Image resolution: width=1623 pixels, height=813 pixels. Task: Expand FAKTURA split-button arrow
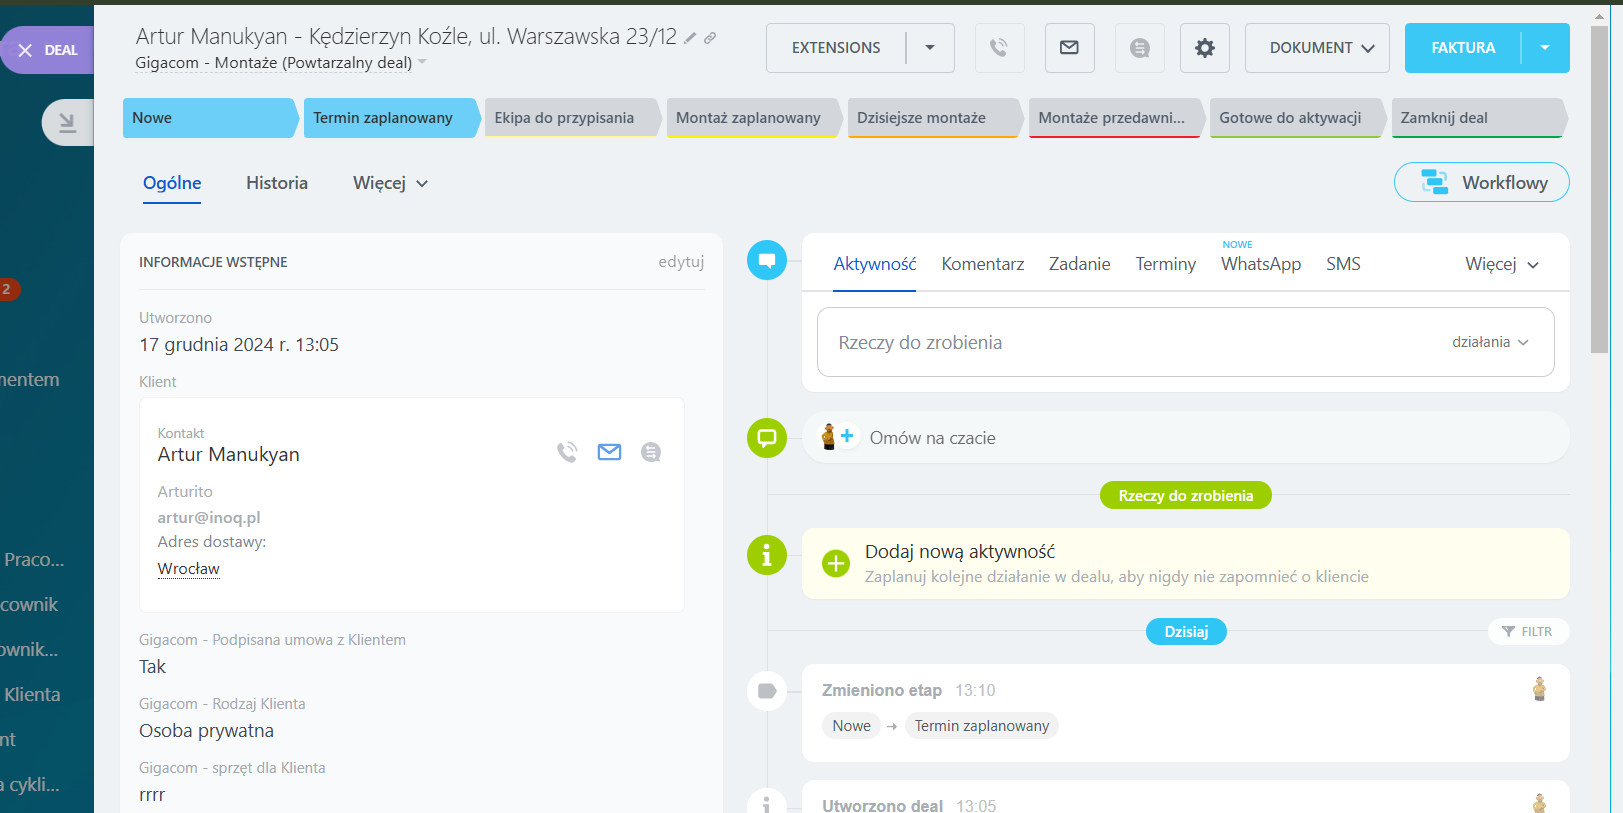(x=1545, y=48)
